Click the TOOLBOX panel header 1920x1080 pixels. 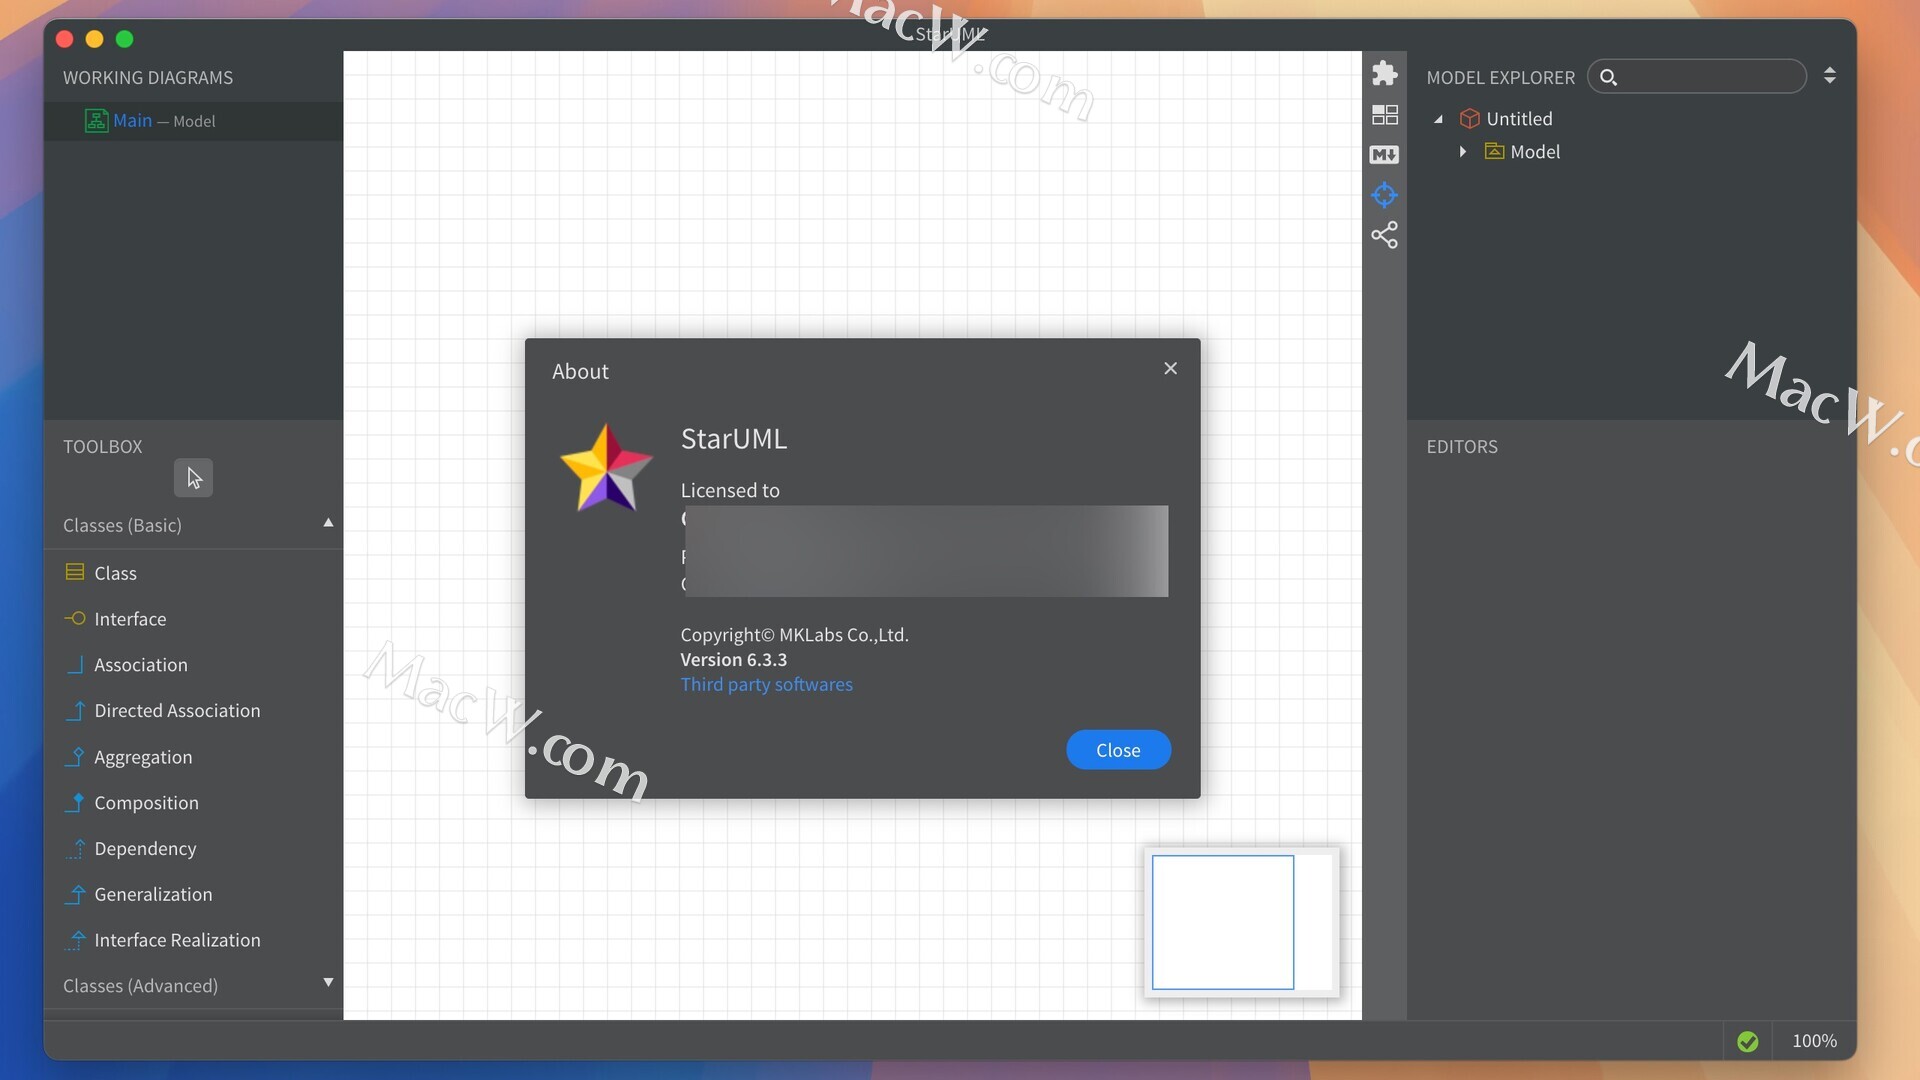(103, 446)
